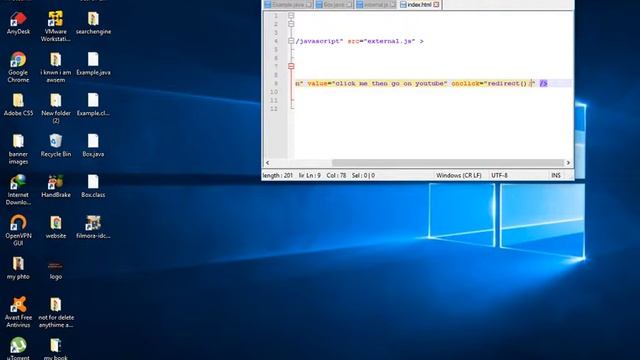This screenshot has width=640, height=360.
Task: Click the editor's horizontal scrollbar thumb
Action: [448, 163]
